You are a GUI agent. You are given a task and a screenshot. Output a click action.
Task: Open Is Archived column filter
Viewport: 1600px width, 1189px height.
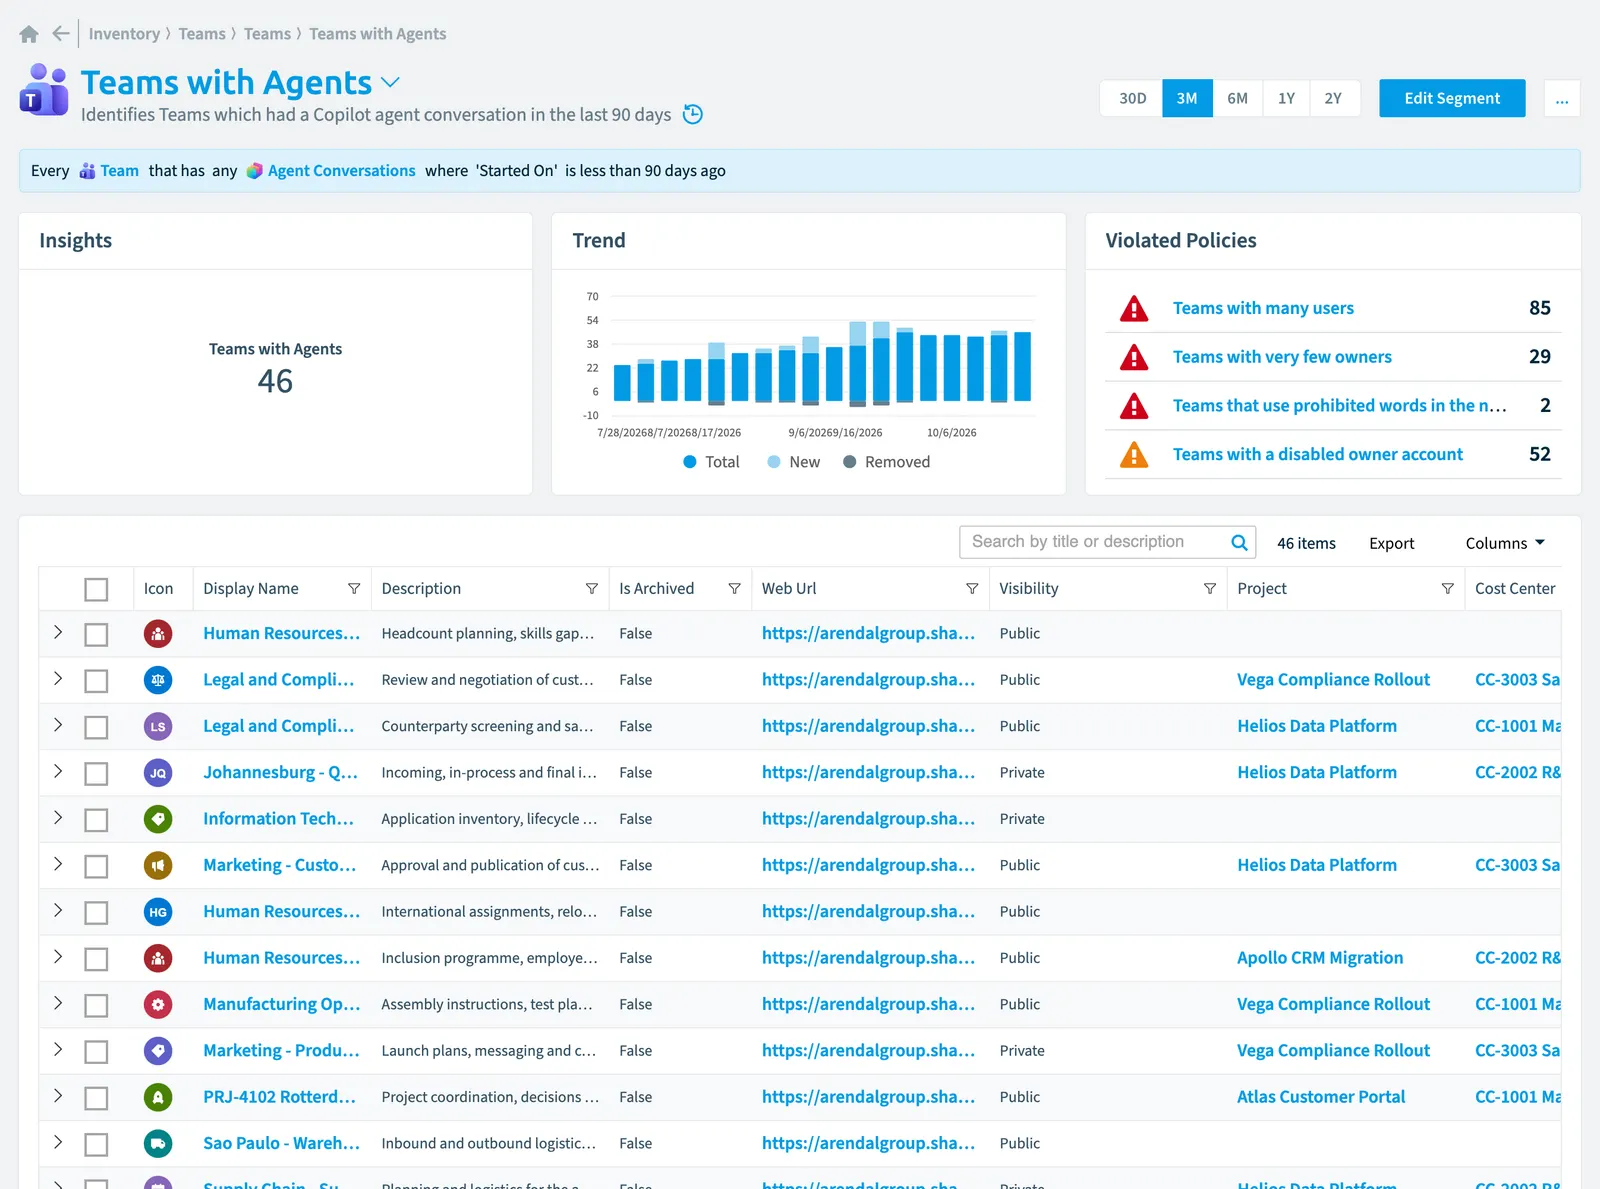(734, 589)
